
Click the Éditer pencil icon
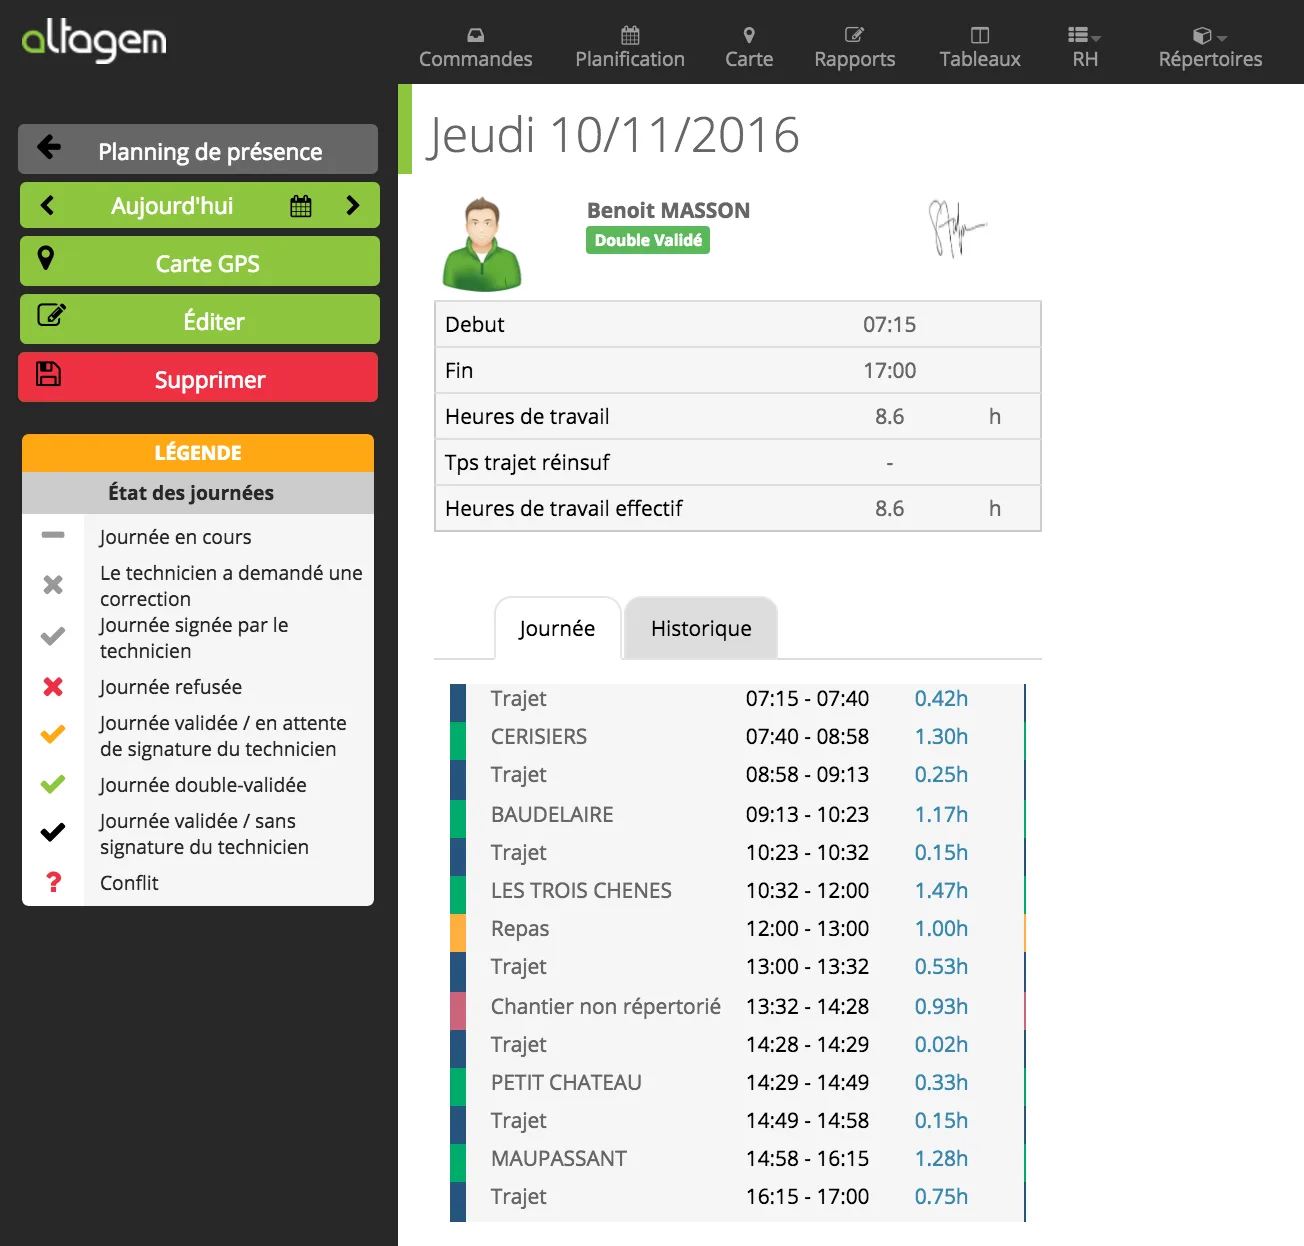(51, 315)
